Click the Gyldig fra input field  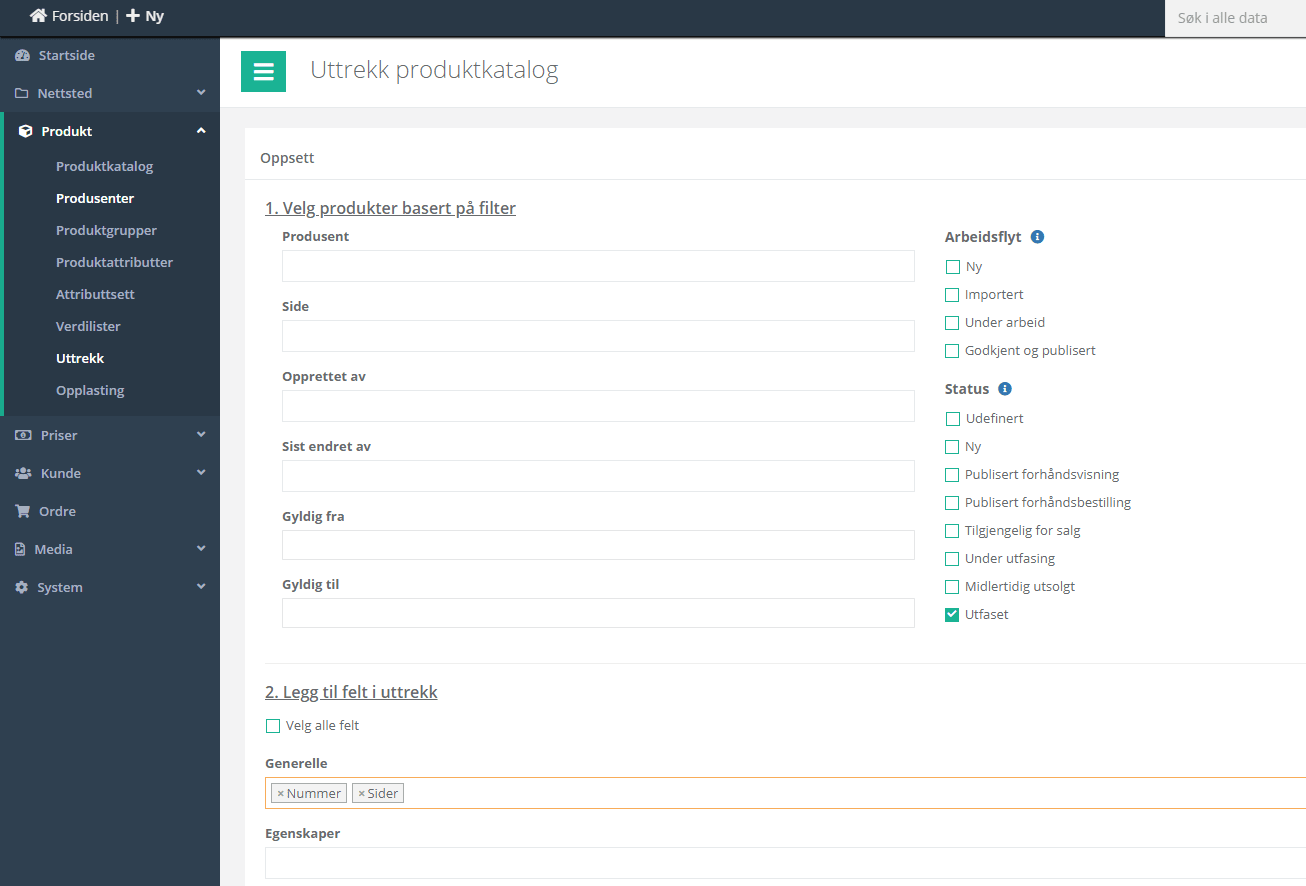598,545
